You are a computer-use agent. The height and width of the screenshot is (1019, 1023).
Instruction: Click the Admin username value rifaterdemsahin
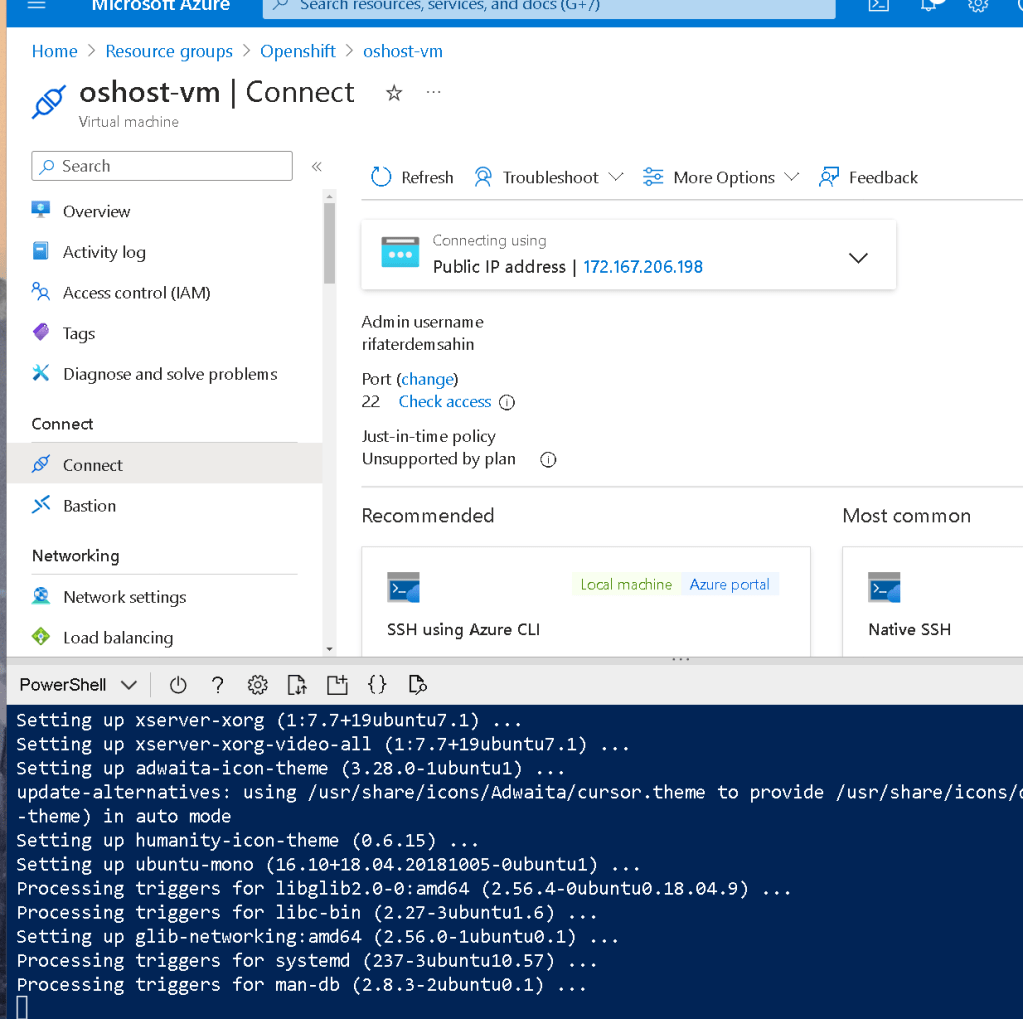(418, 344)
